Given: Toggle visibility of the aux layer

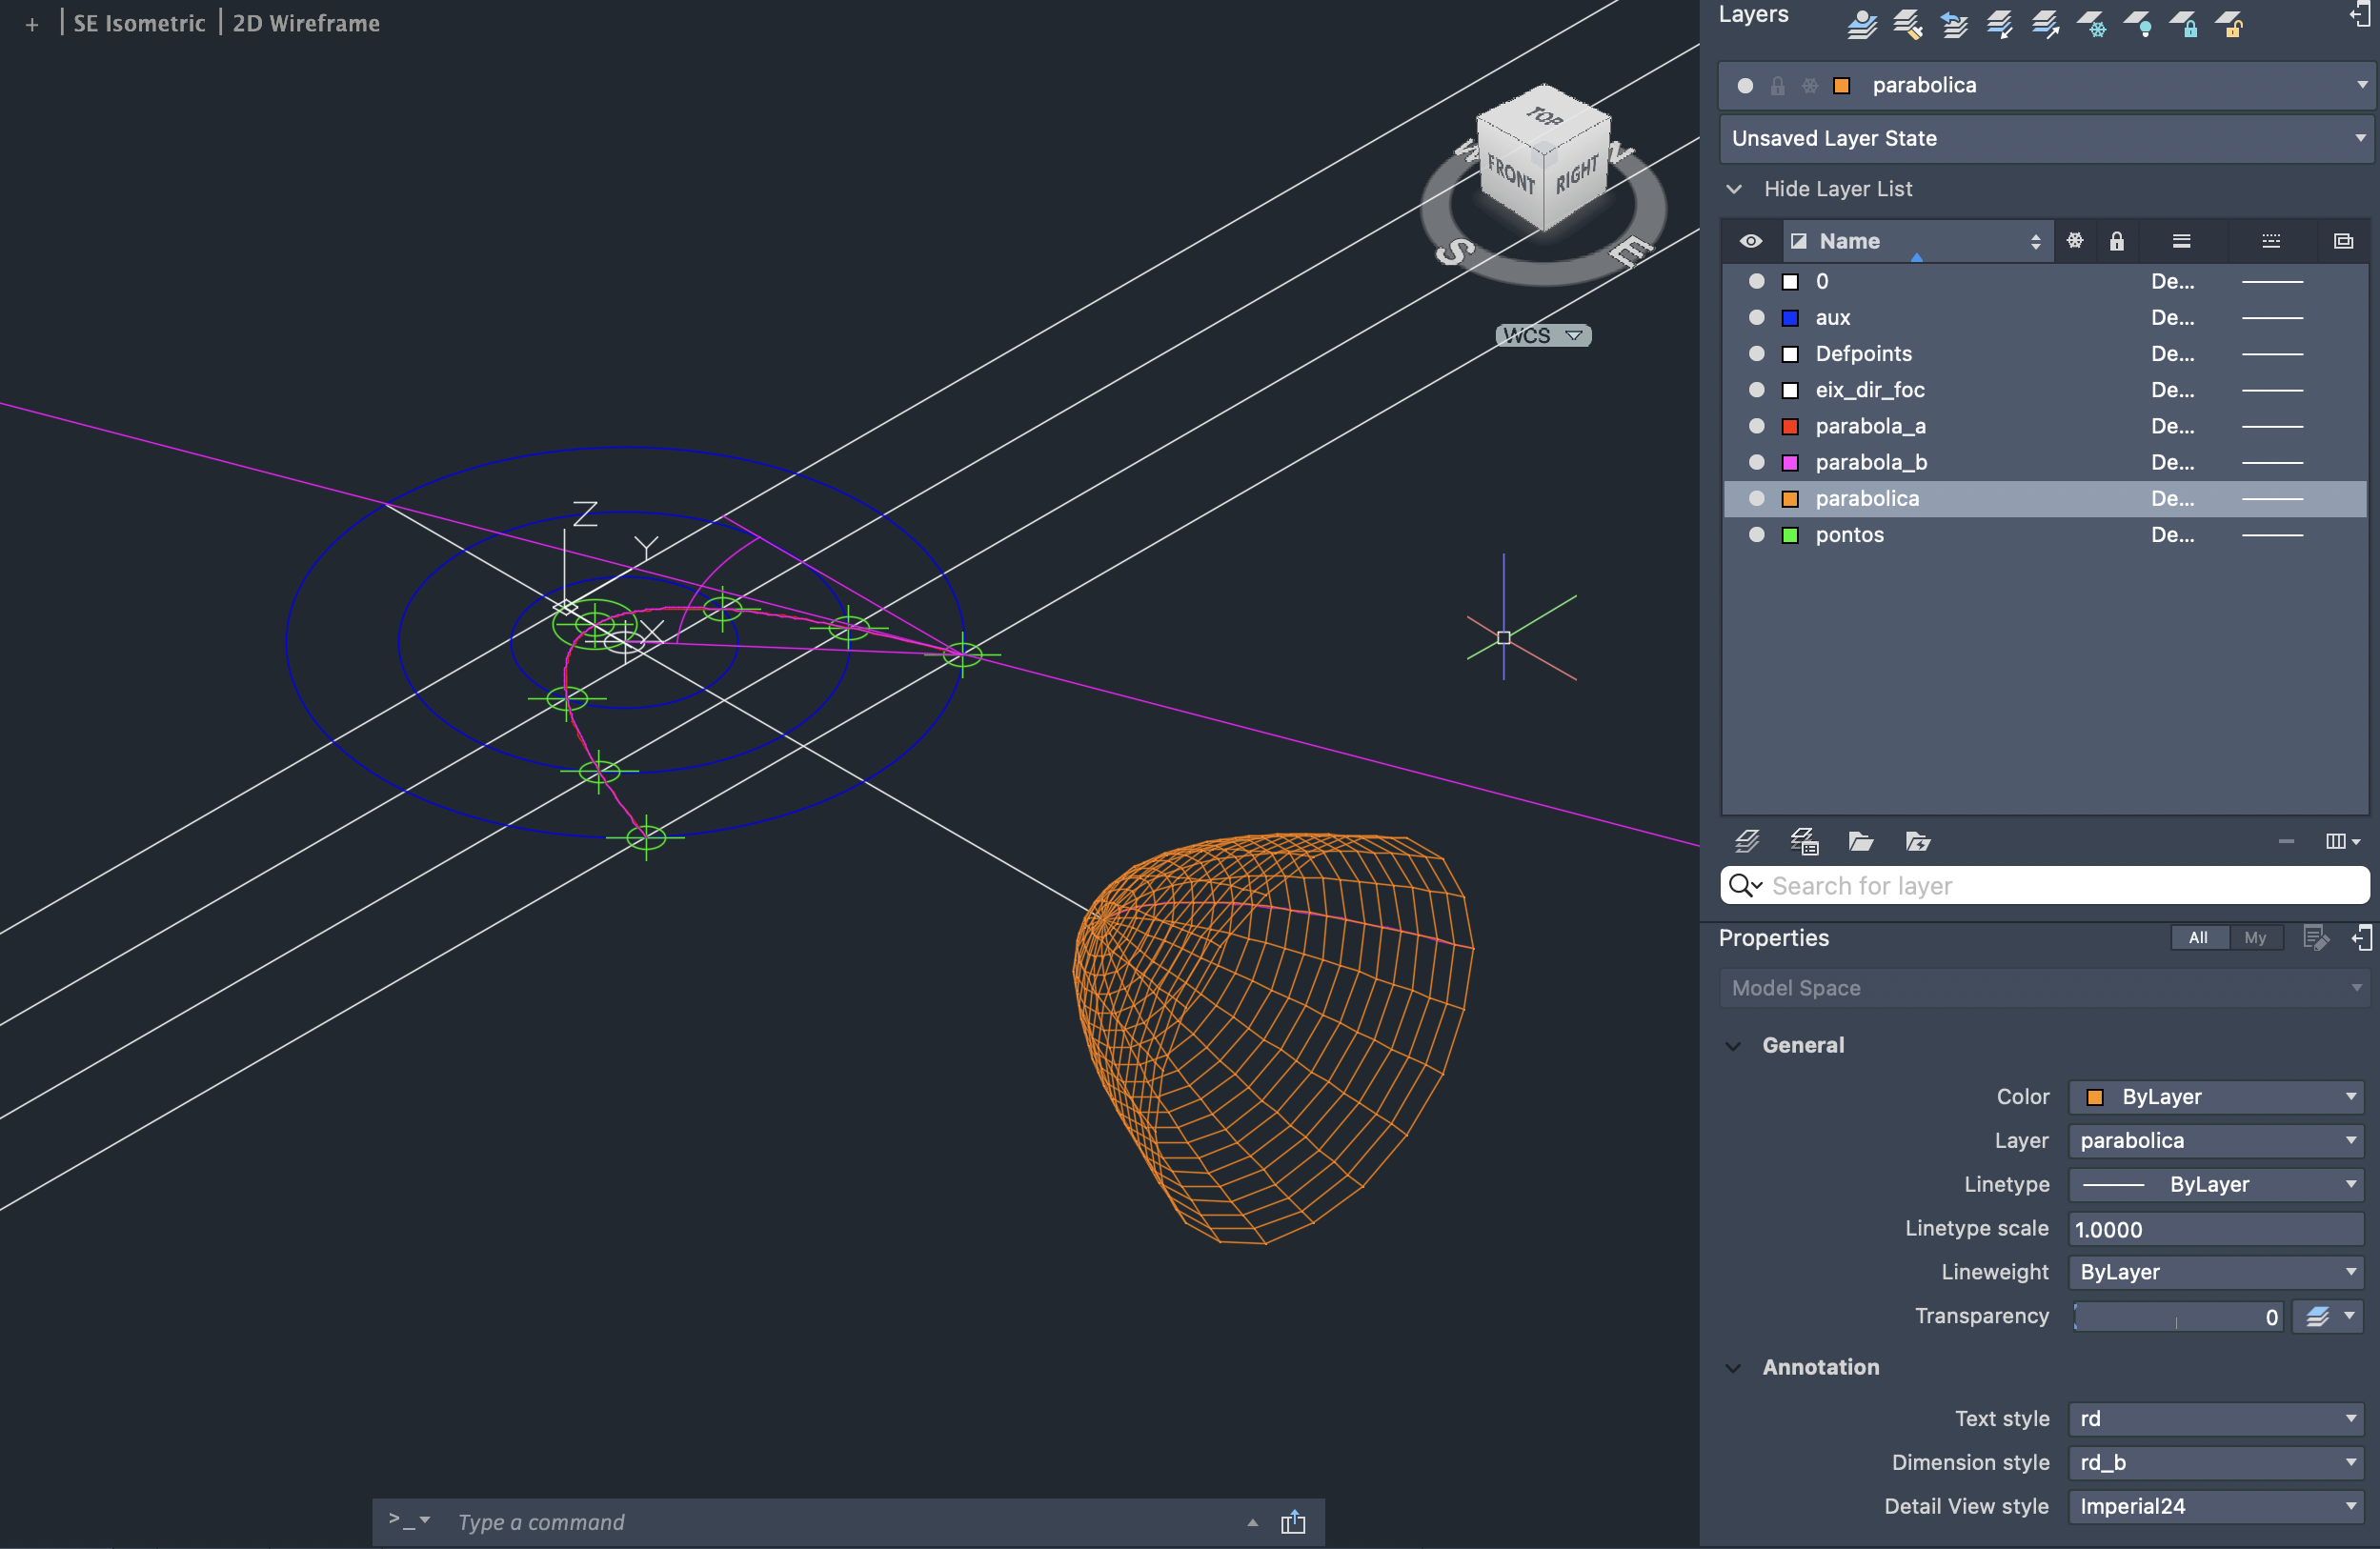Looking at the screenshot, I should click(1756, 318).
